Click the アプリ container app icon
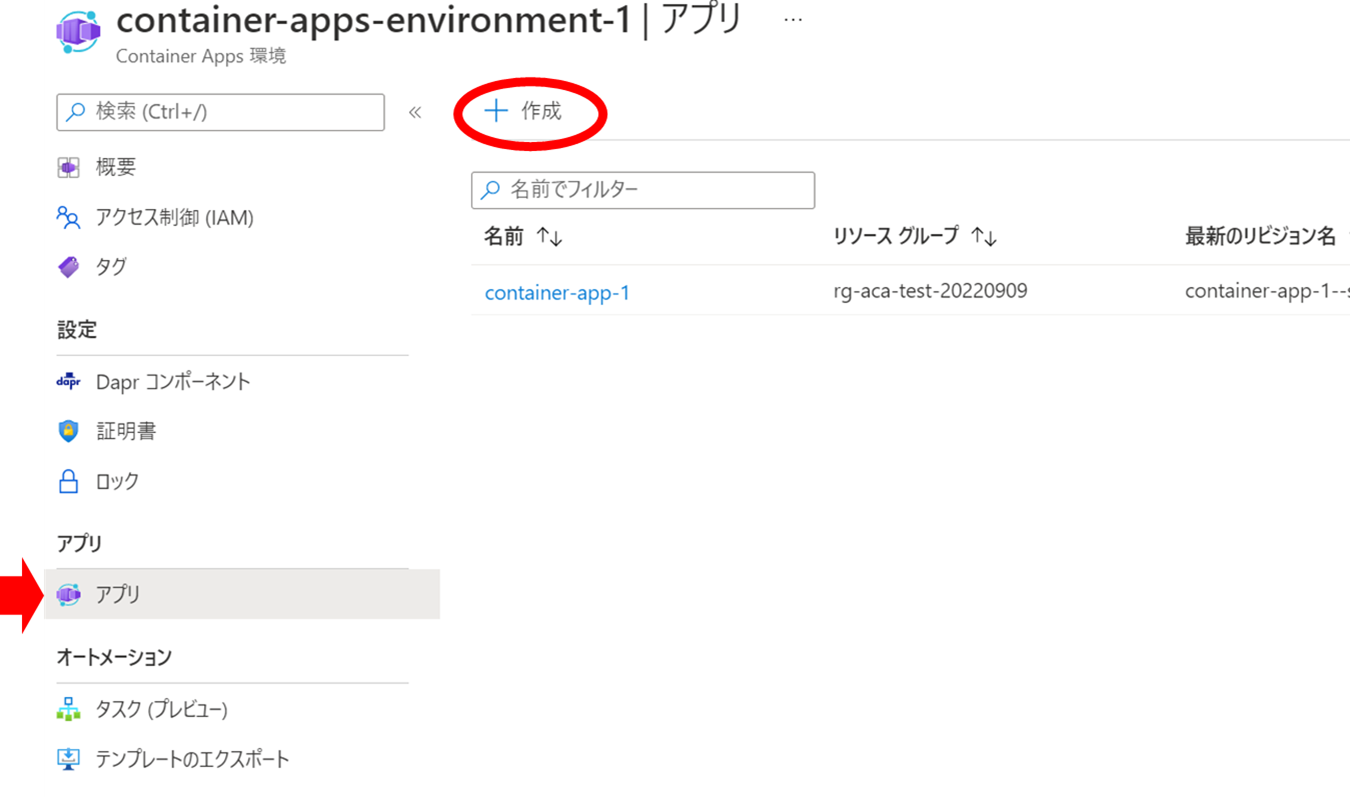Image resolution: width=1350 pixels, height=797 pixels. 68,594
